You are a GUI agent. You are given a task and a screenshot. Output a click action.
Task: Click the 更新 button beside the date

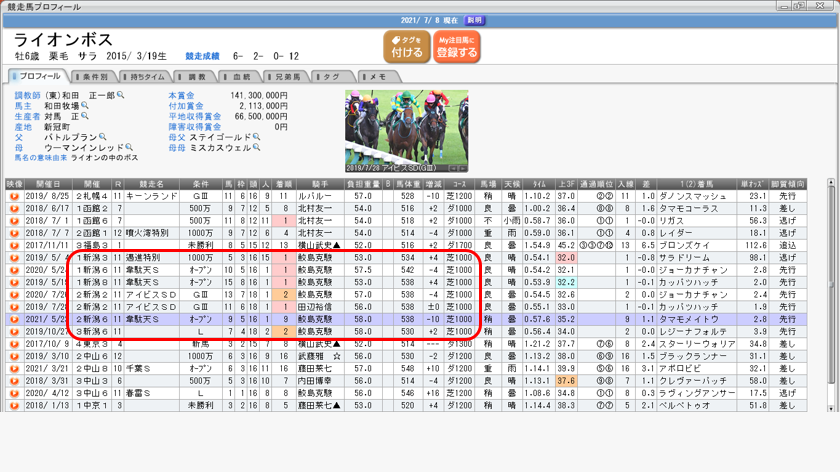click(x=475, y=20)
